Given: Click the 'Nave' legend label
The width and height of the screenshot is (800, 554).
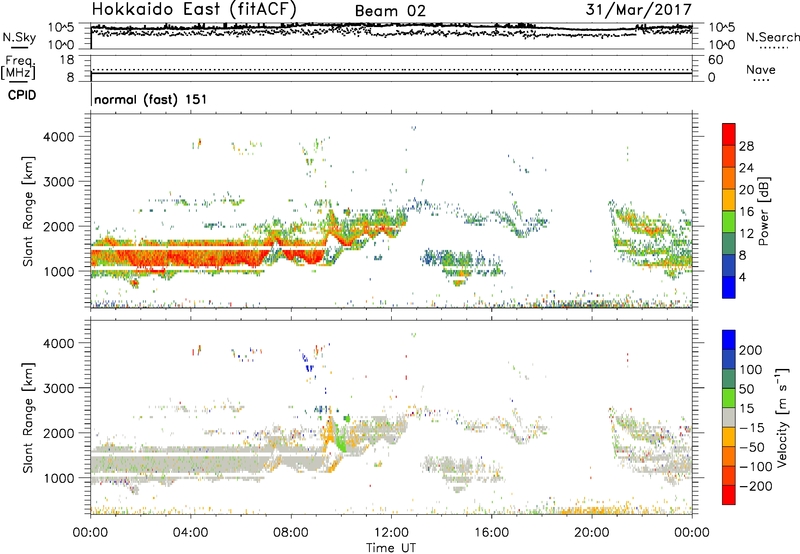Looking at the screenshot, I should click(x=761, y=69).
